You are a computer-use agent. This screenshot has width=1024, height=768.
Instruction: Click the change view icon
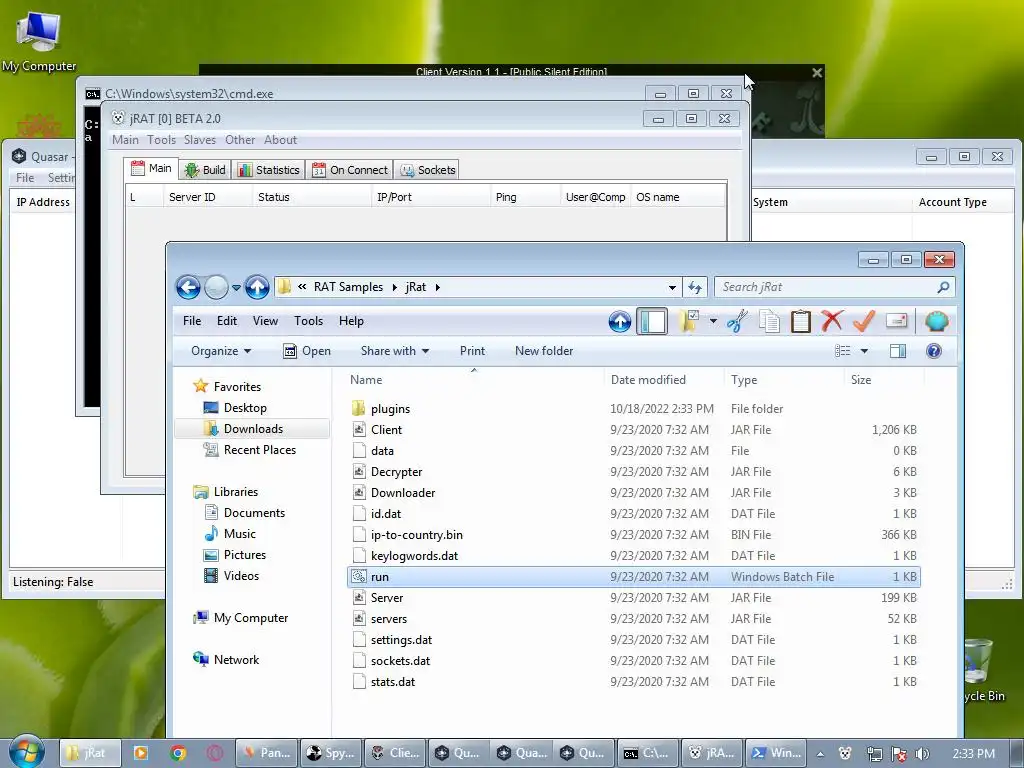[x=842, y=351]
